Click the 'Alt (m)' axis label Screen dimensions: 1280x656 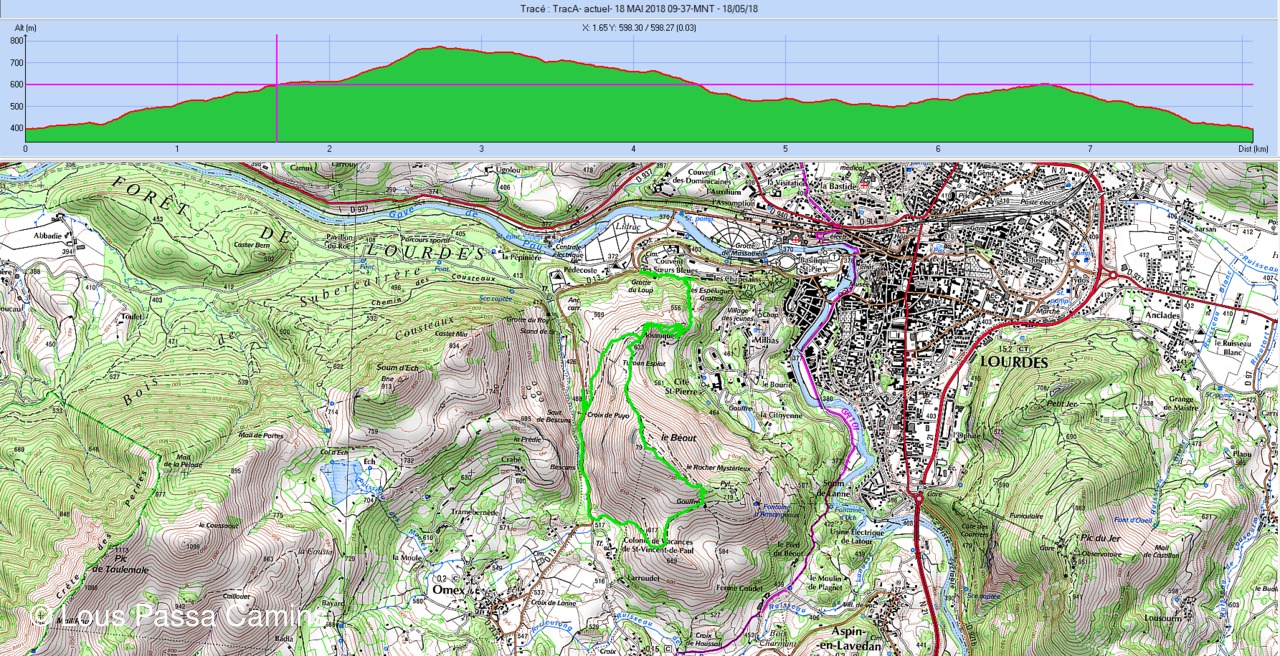[25, 28]
